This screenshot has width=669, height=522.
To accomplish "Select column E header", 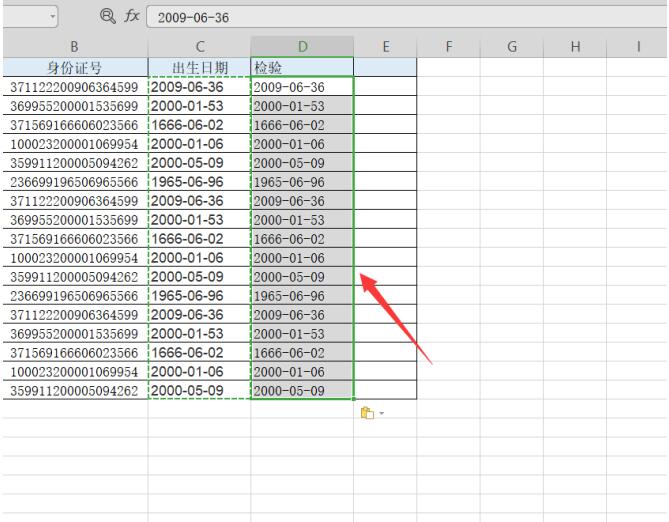I will click(386, 47).
